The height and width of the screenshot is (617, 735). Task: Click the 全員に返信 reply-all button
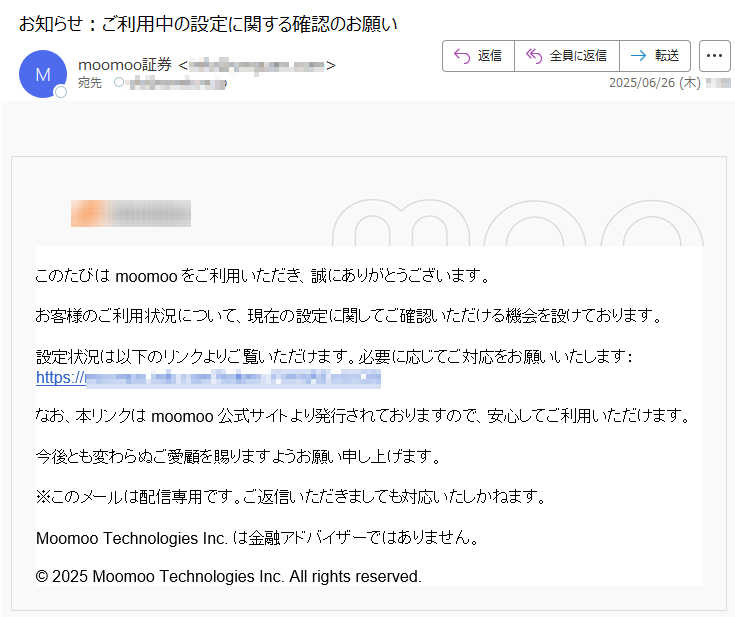[567, 56]
